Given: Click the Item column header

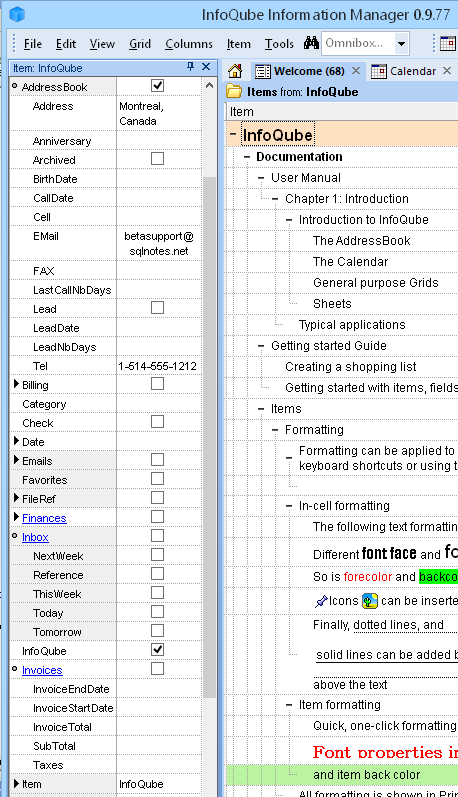Looking at the screenshot, I should pyautogui.click(x=341, y=112).
